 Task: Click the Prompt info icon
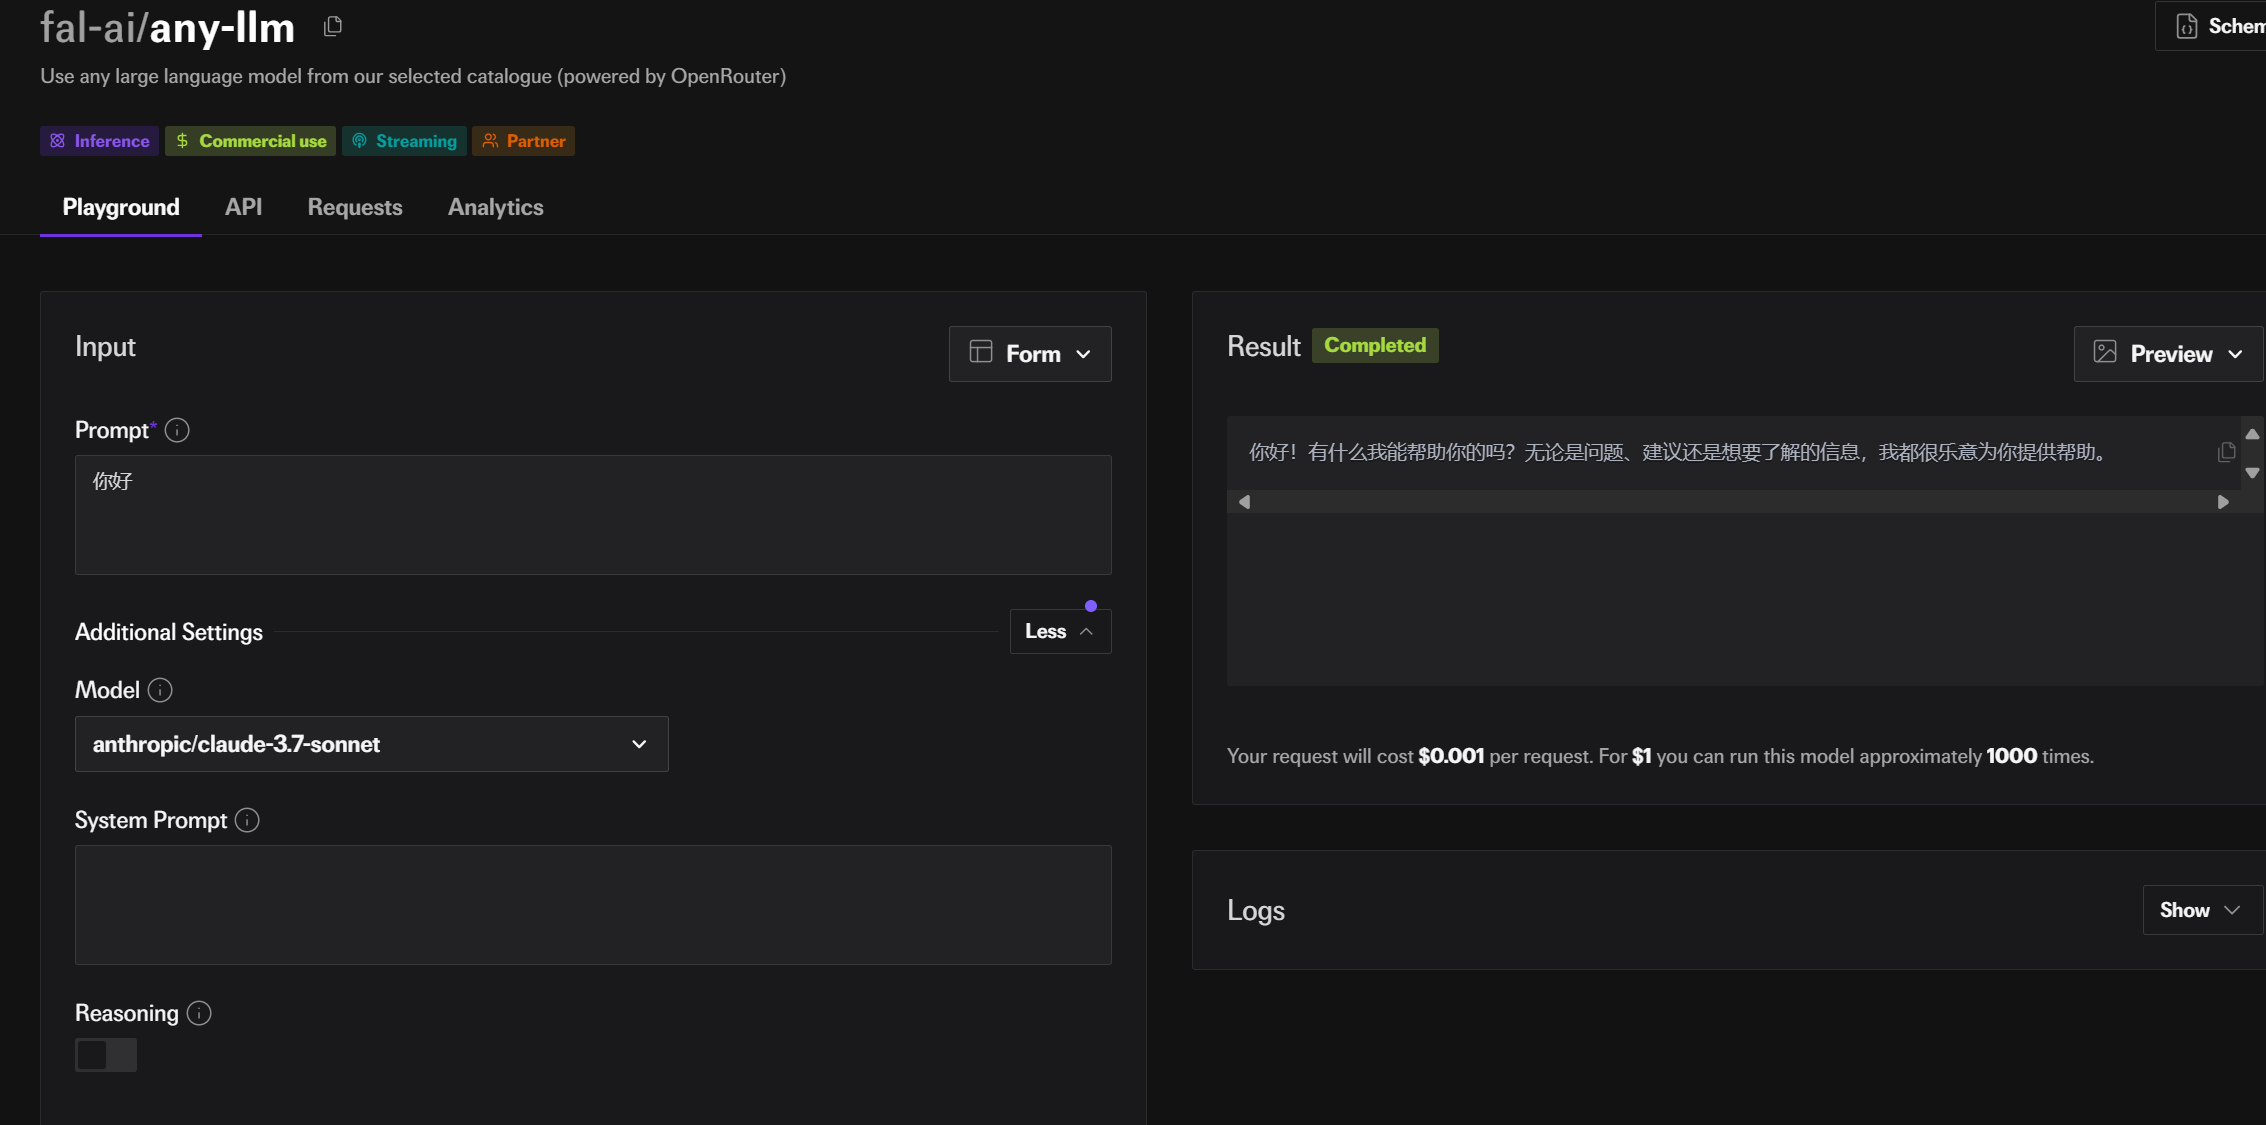point(177,430)
